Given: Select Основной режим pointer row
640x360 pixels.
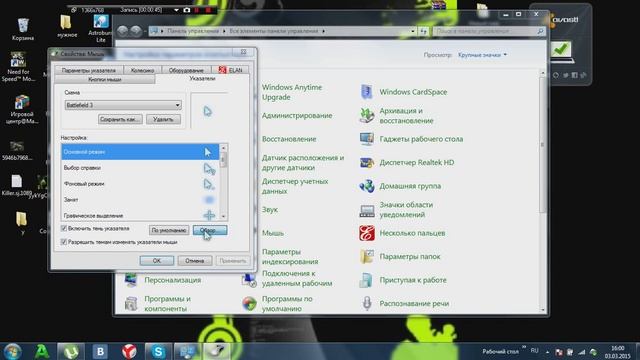Looking at the screenshot, I should point(140,152).
